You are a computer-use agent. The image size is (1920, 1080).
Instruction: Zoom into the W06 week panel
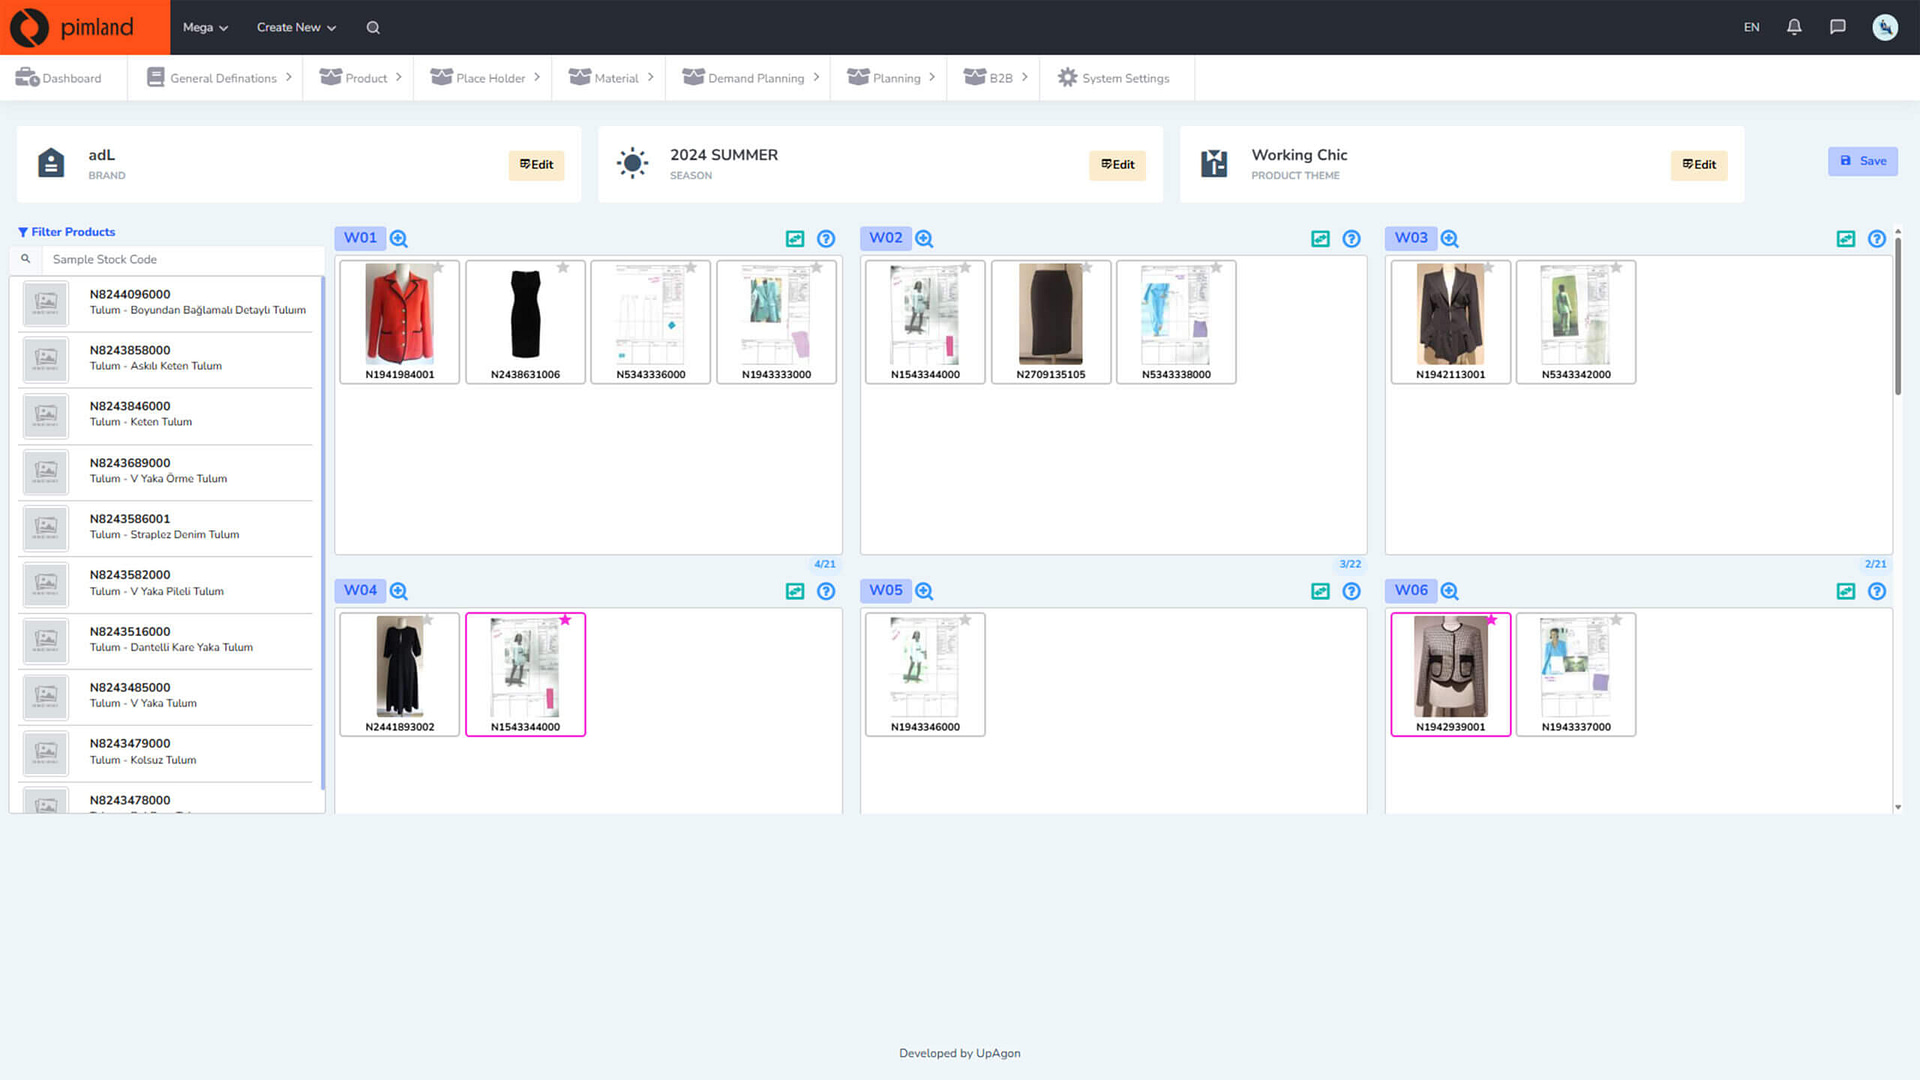point(1449,591)
